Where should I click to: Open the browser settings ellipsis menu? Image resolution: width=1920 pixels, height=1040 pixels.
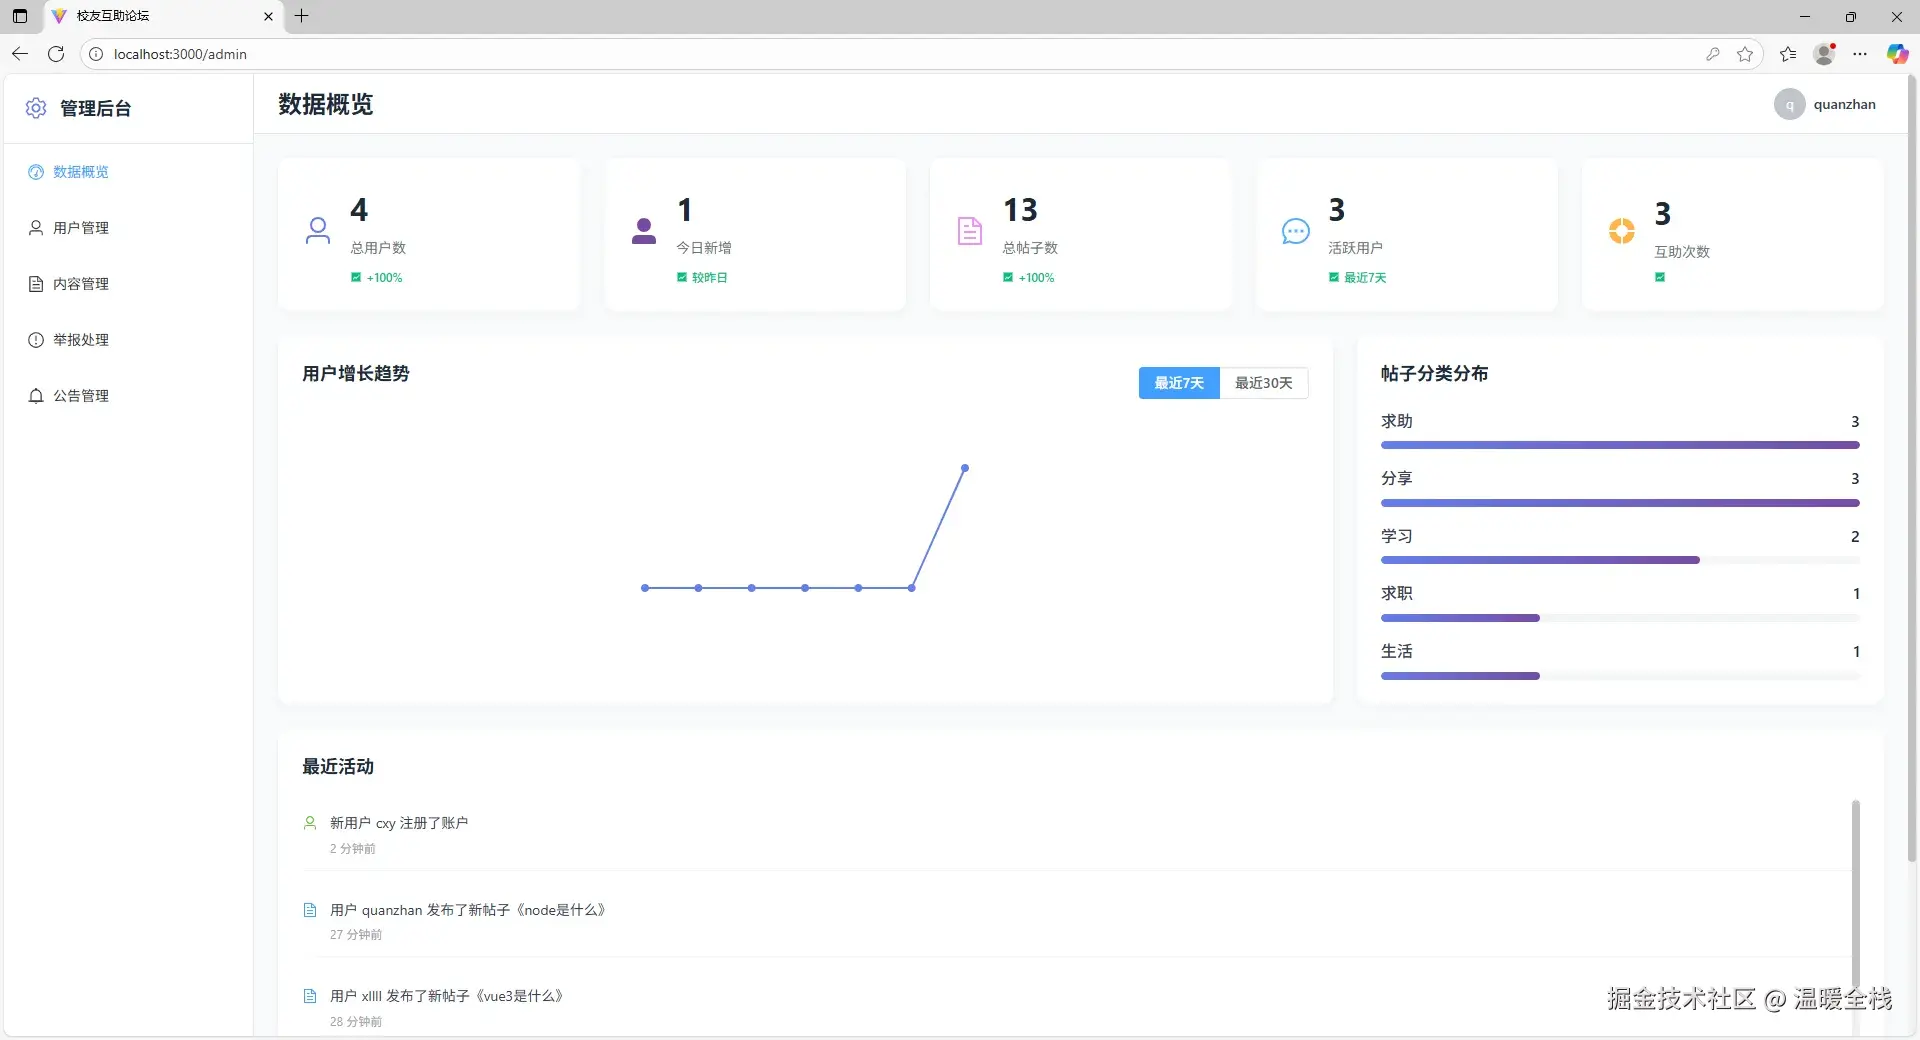tap(1860, 54)
